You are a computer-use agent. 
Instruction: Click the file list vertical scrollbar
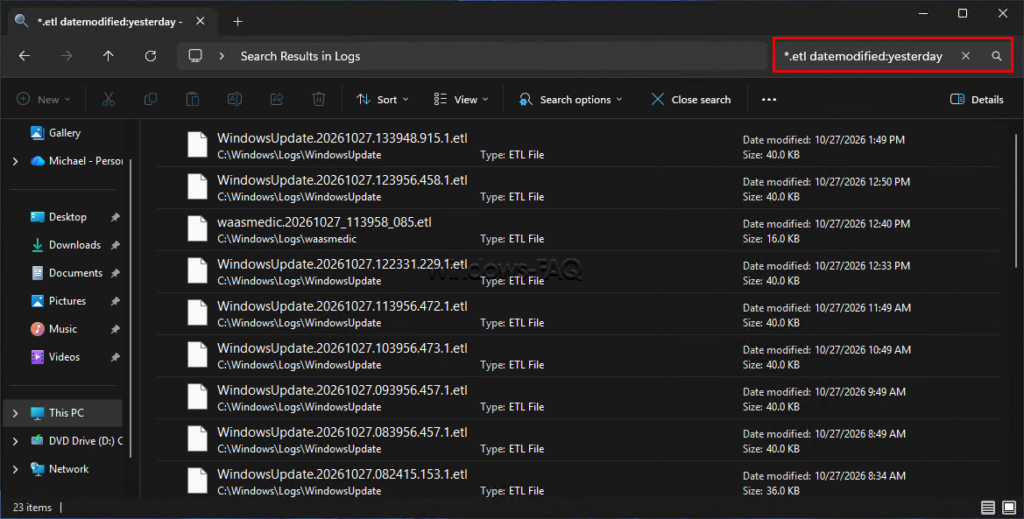(x=1016, y=200)
